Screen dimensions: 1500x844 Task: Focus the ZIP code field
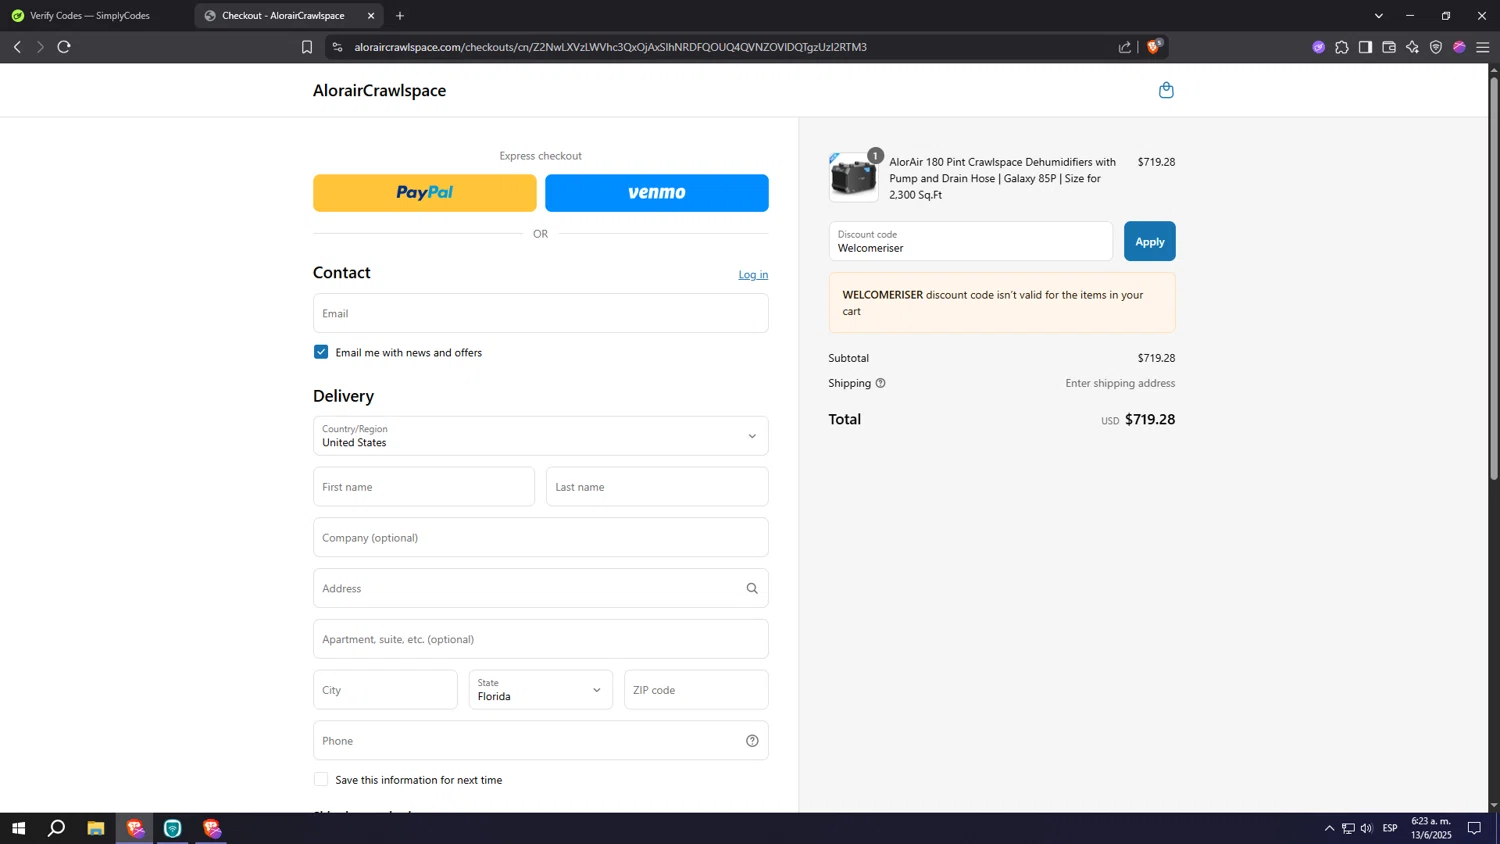coord(696,690)
